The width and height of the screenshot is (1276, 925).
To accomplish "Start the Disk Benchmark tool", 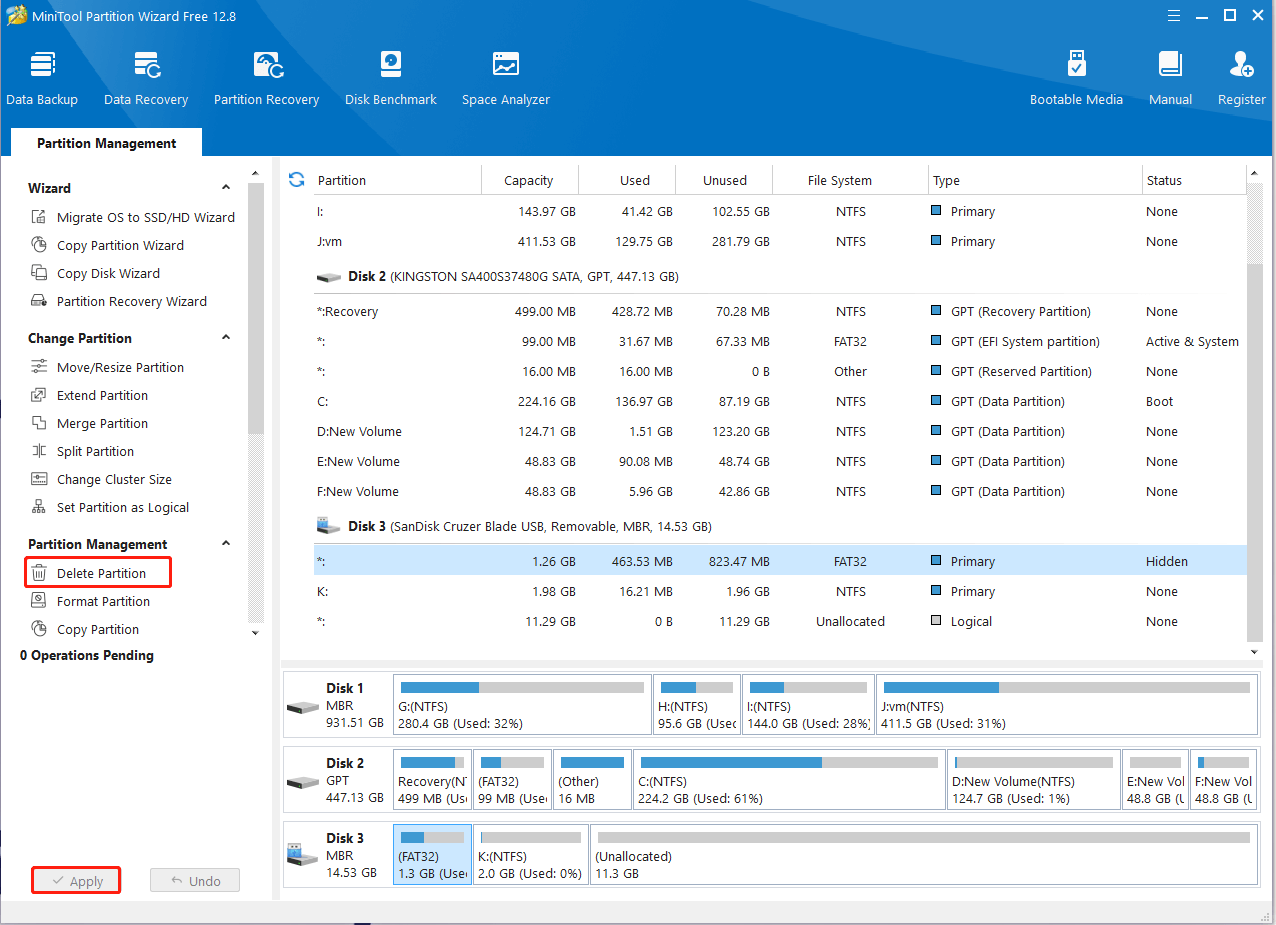I will coord(391,78).
